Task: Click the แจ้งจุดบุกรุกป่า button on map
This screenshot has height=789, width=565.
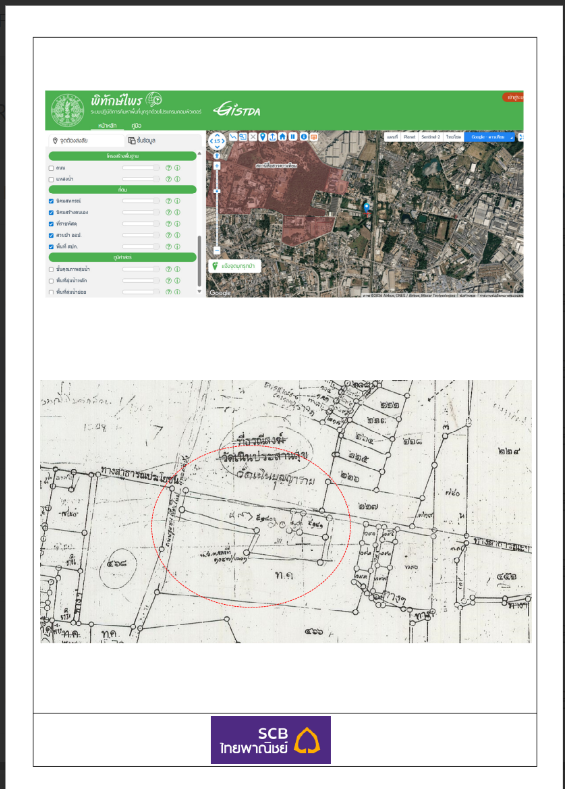Action: (x=234, y=266)
